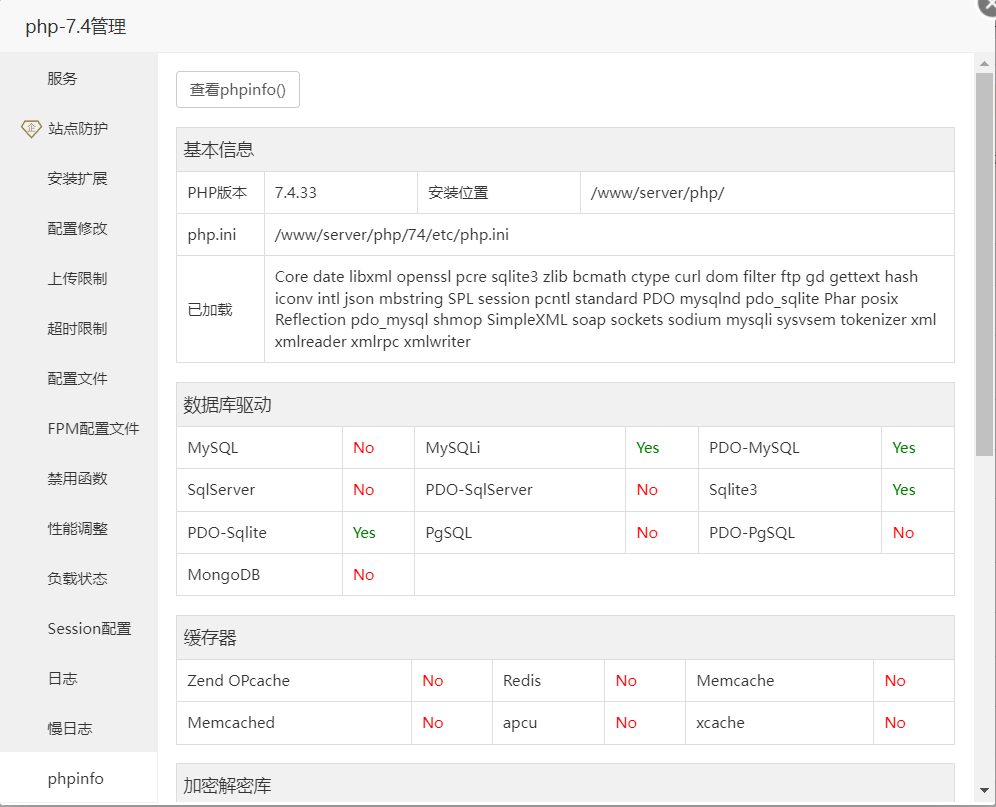The image size is (996, 807).
Task: Click the diamond icon beside 站点防护
Action: click(x=31, y=129)
